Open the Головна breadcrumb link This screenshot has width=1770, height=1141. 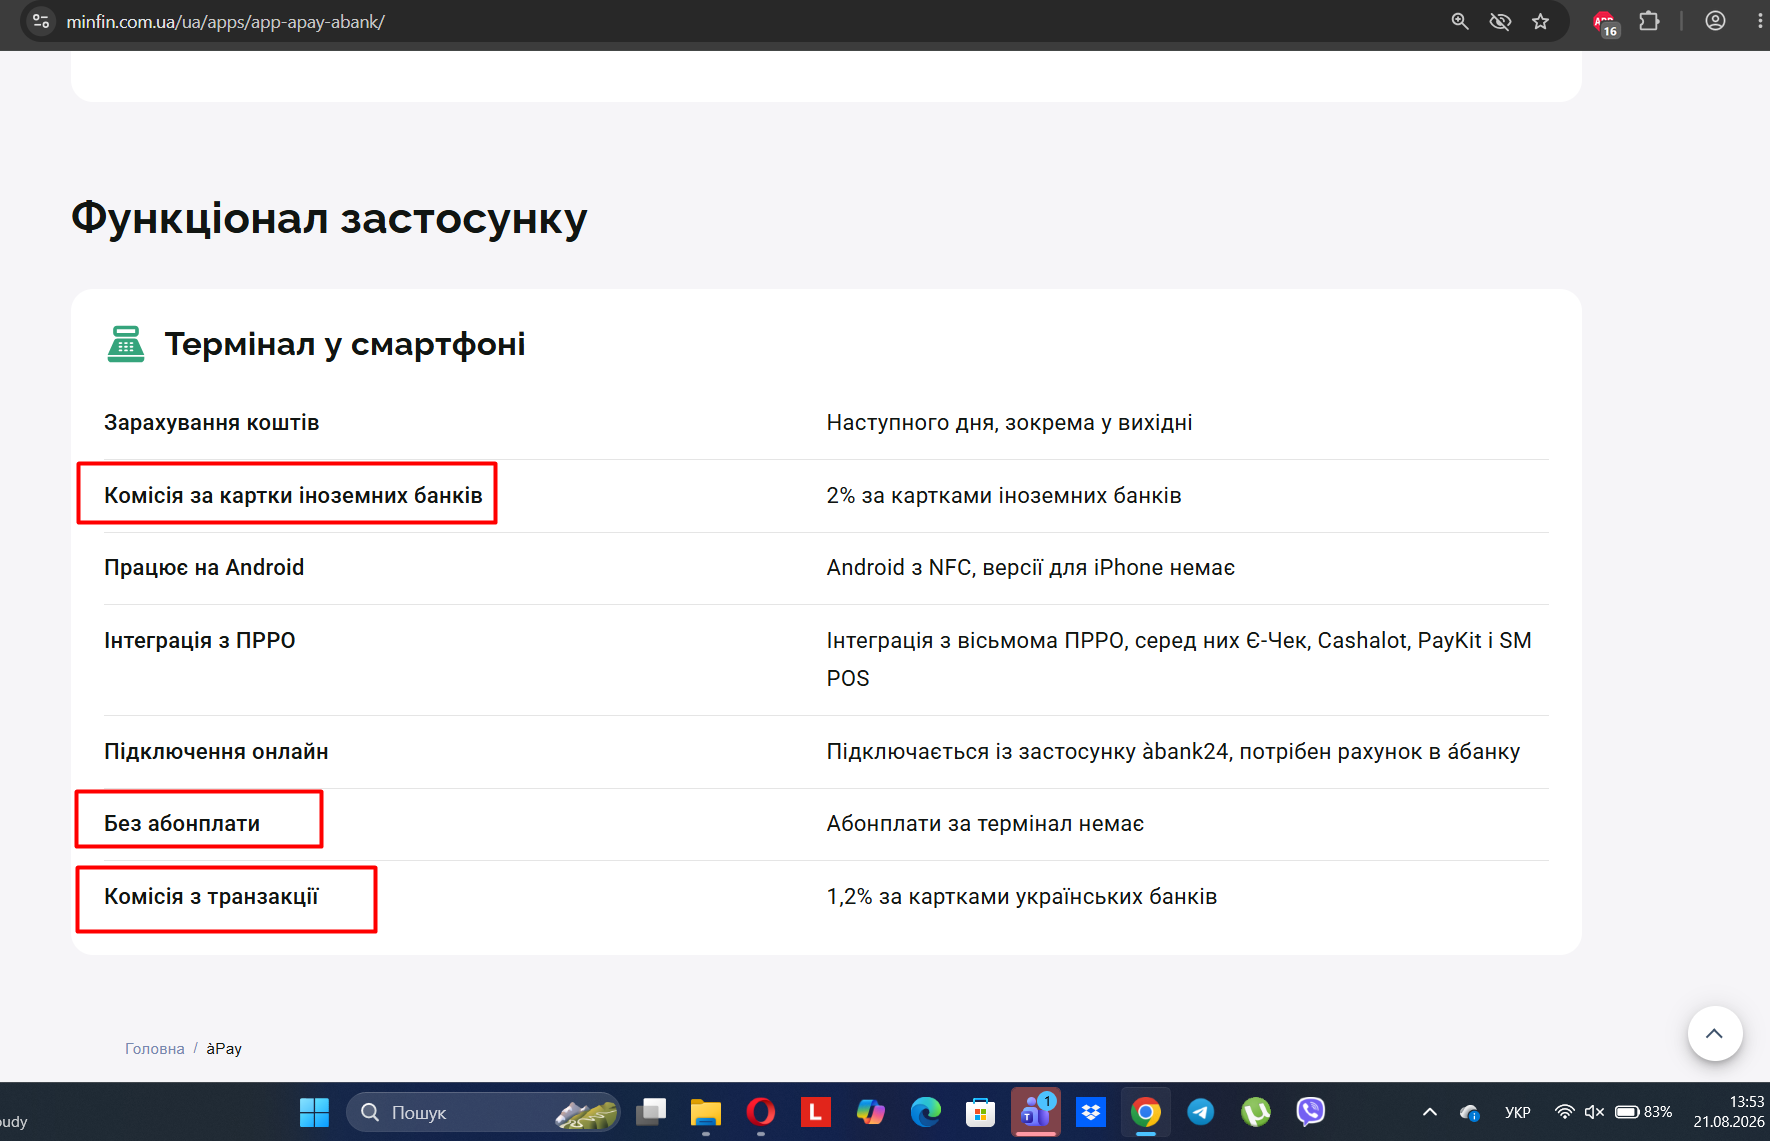tap(154, 1049)
